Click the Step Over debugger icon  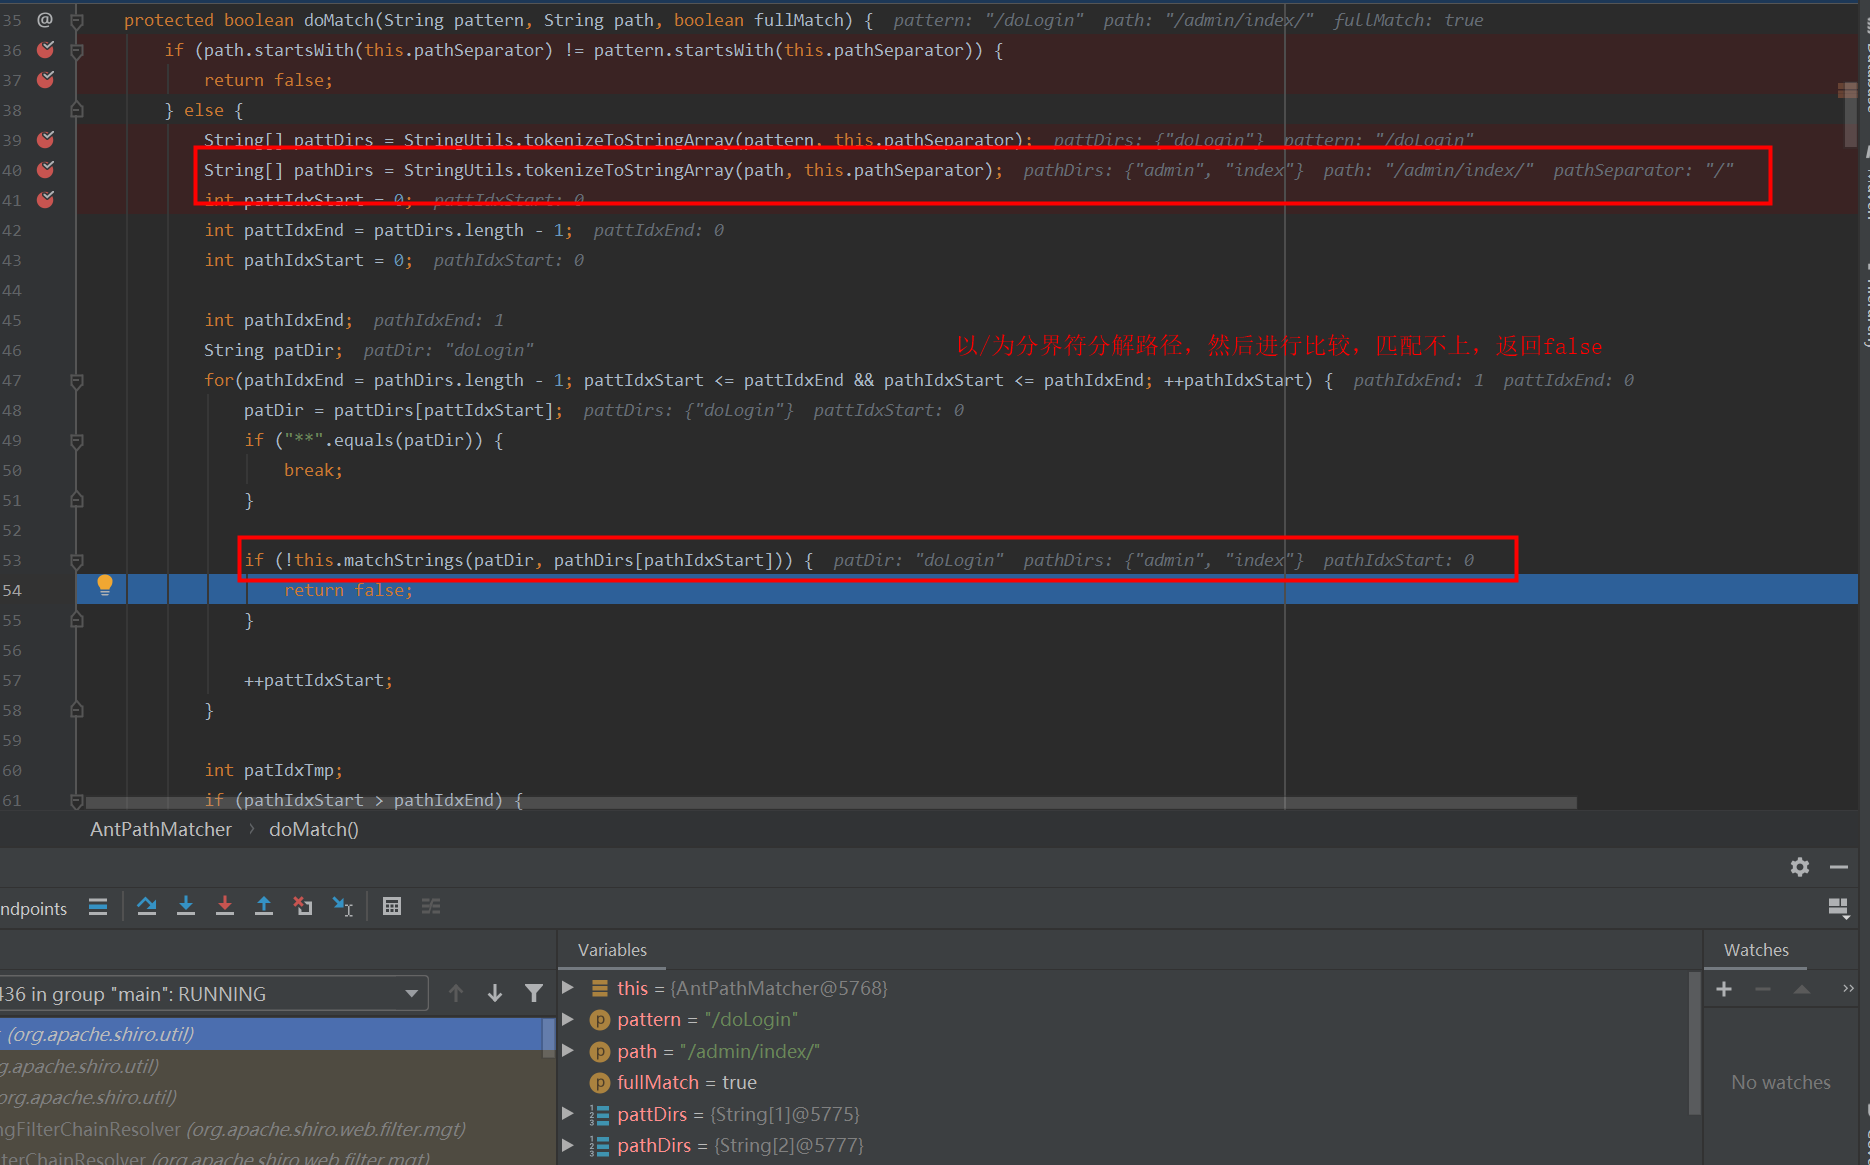[147, 906]
